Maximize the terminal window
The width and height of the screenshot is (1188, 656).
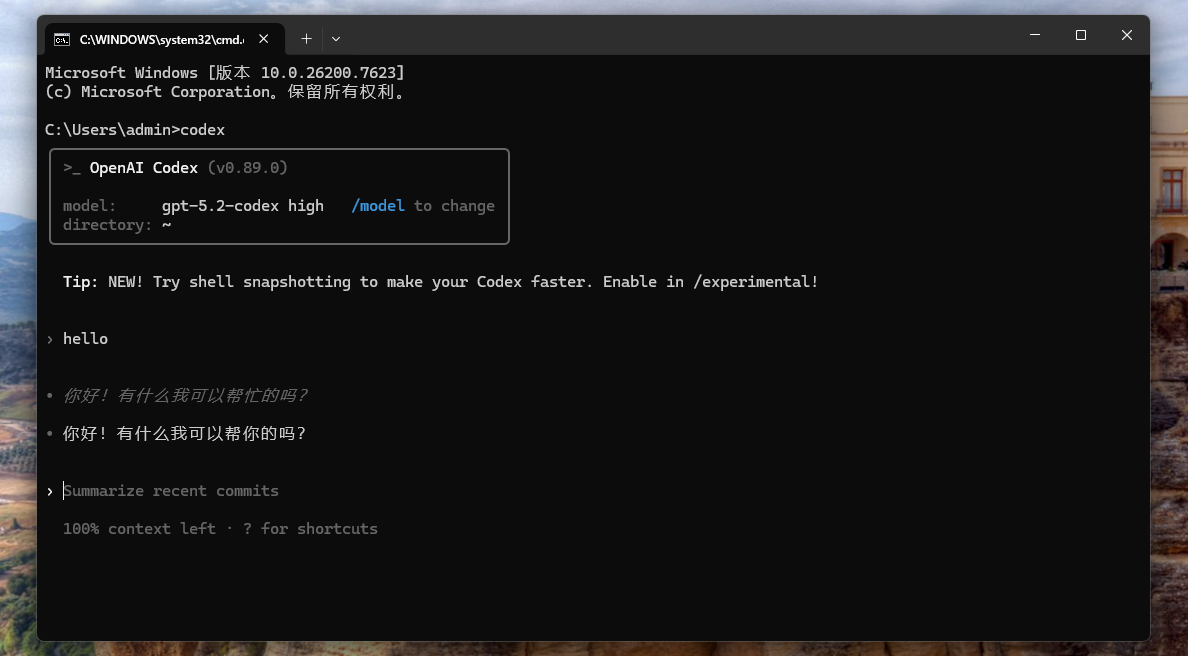[x=1080, y=35]
